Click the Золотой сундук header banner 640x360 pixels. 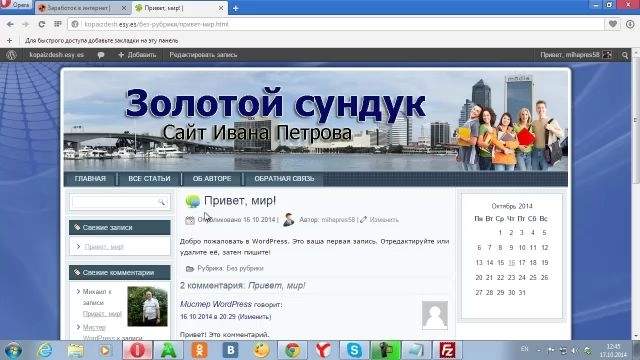[x=316, y=121]
